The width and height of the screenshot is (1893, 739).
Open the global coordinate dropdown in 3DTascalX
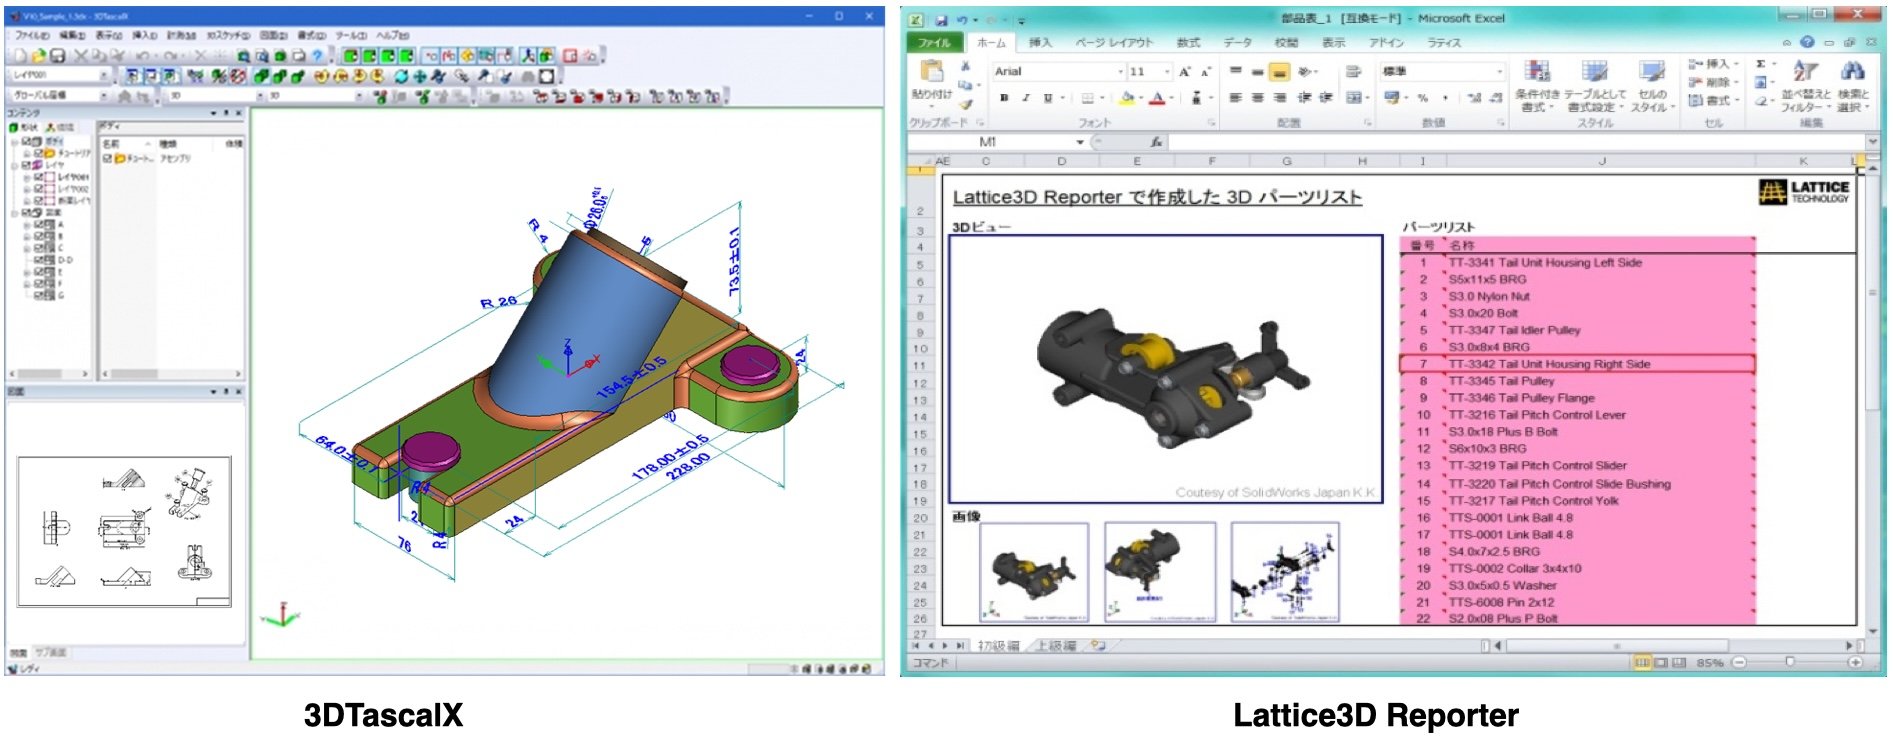[x=103, y=95]
